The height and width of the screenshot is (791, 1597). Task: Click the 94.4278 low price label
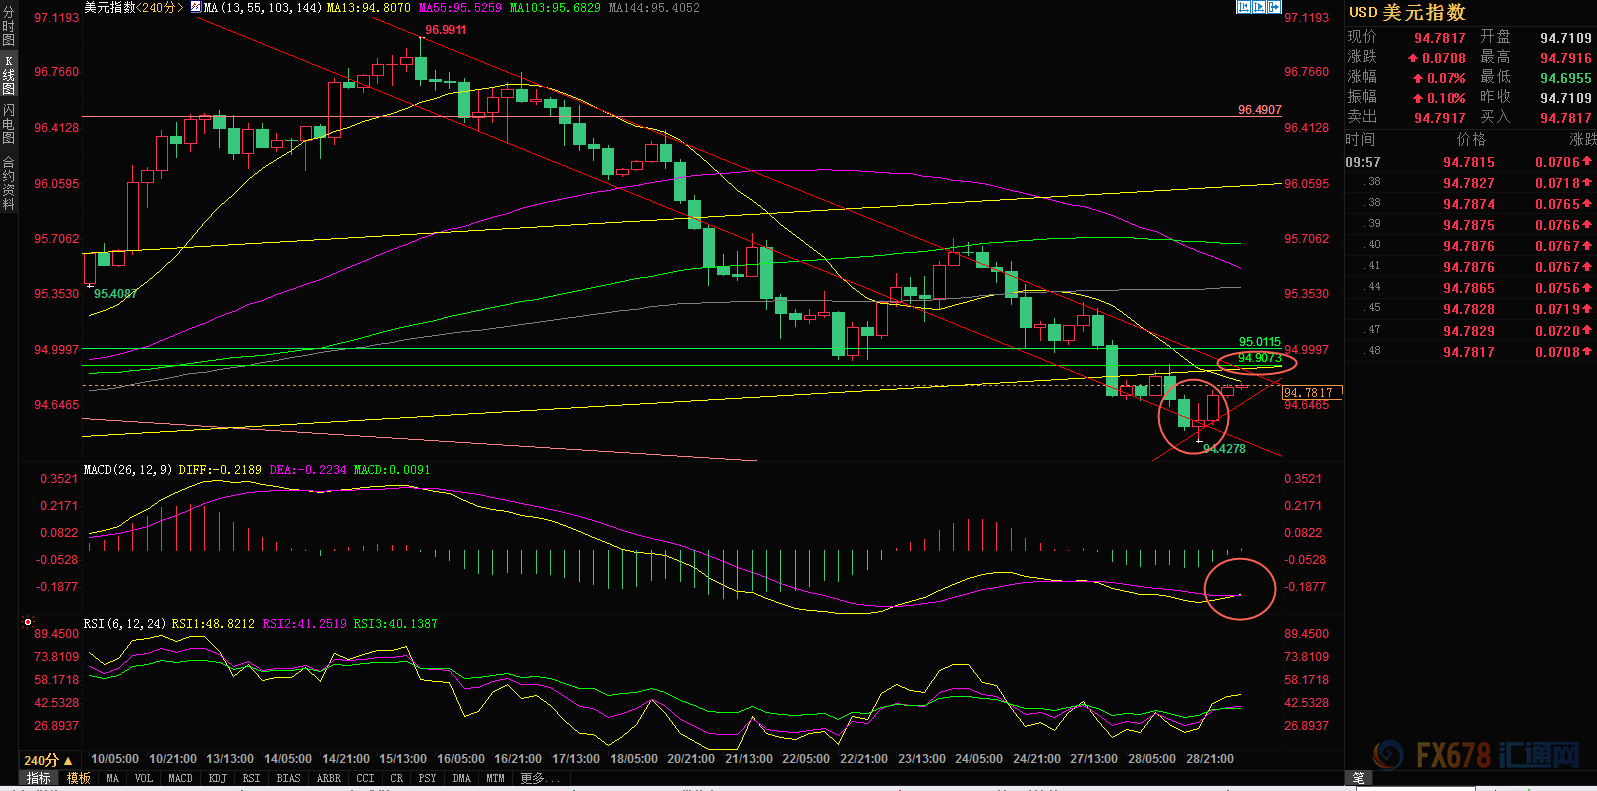[x=1224, y=449]
